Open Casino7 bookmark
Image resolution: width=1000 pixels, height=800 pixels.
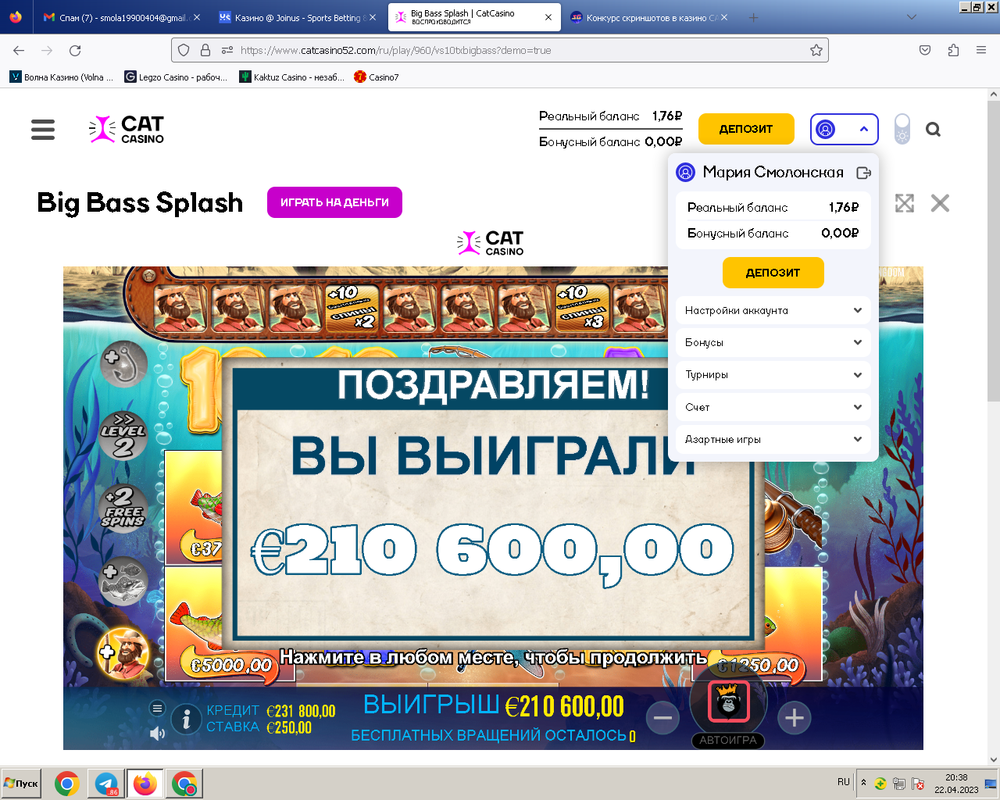[376, 77]
